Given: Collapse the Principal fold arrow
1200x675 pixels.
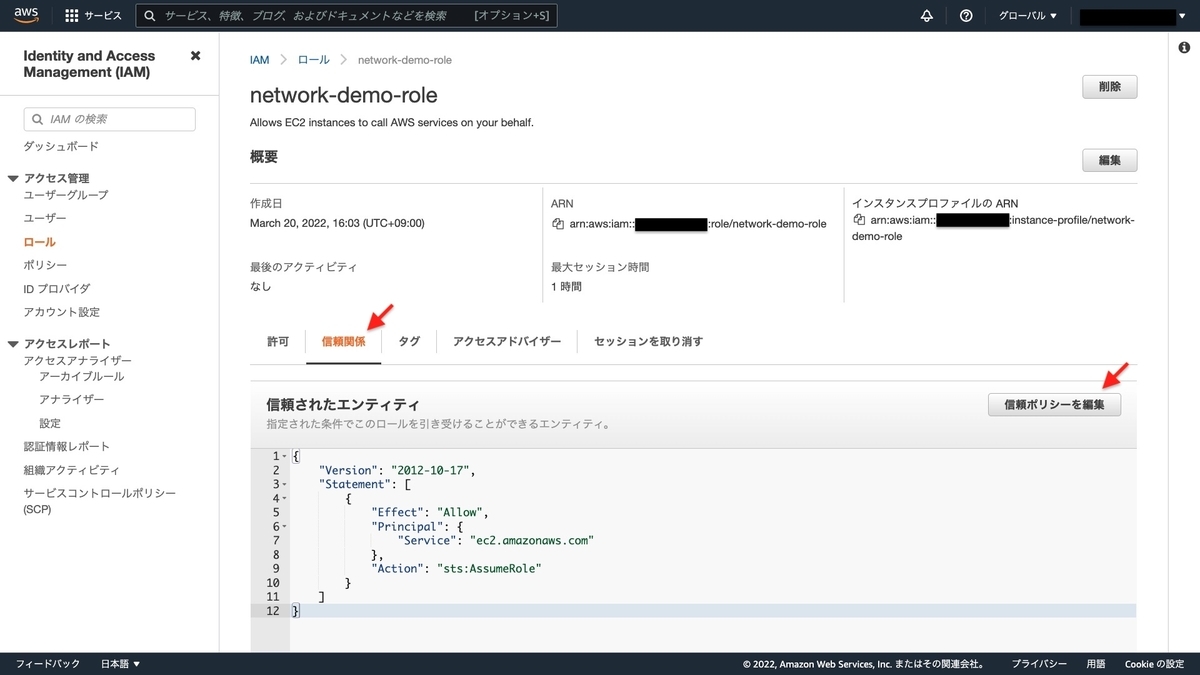Looking at the screenshot, I should [285, 526].
